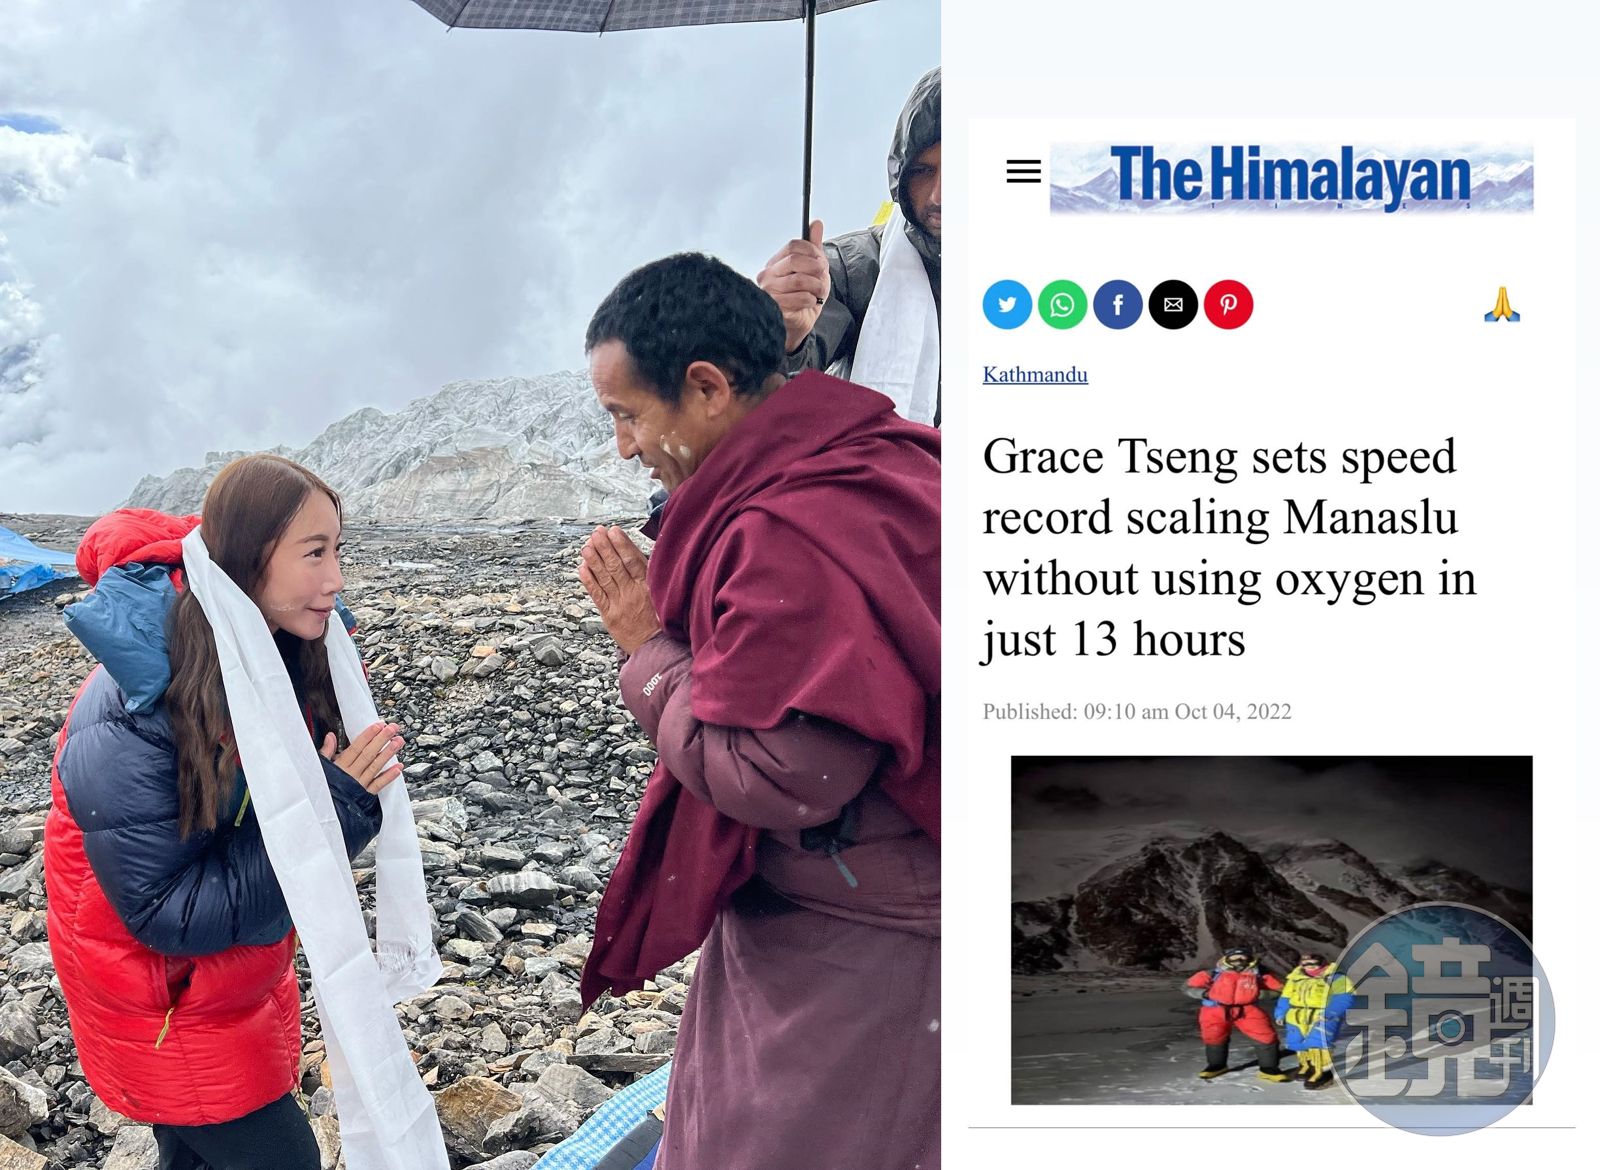Click the Mirror Weekly watermark logo

click(1440, 1018)
